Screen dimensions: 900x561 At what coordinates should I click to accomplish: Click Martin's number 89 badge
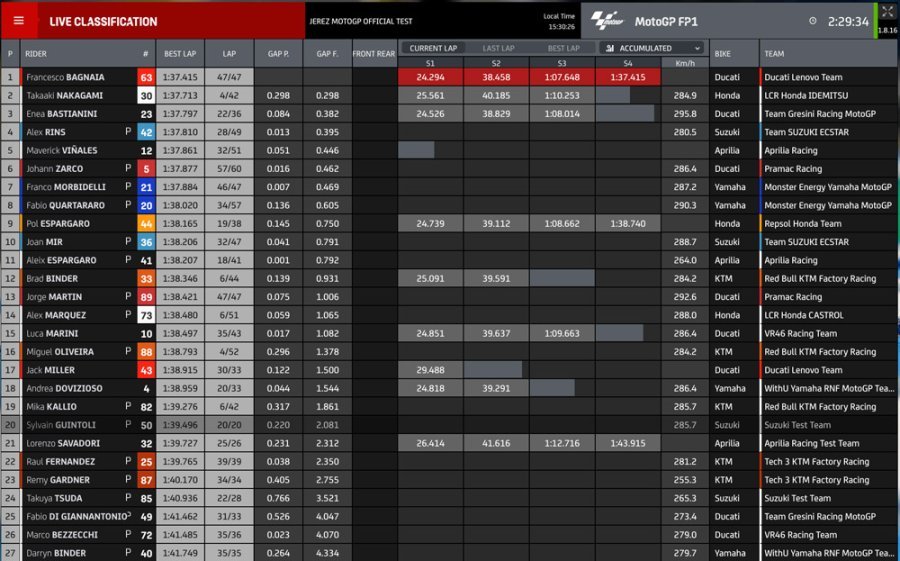(x=146, y=297)
